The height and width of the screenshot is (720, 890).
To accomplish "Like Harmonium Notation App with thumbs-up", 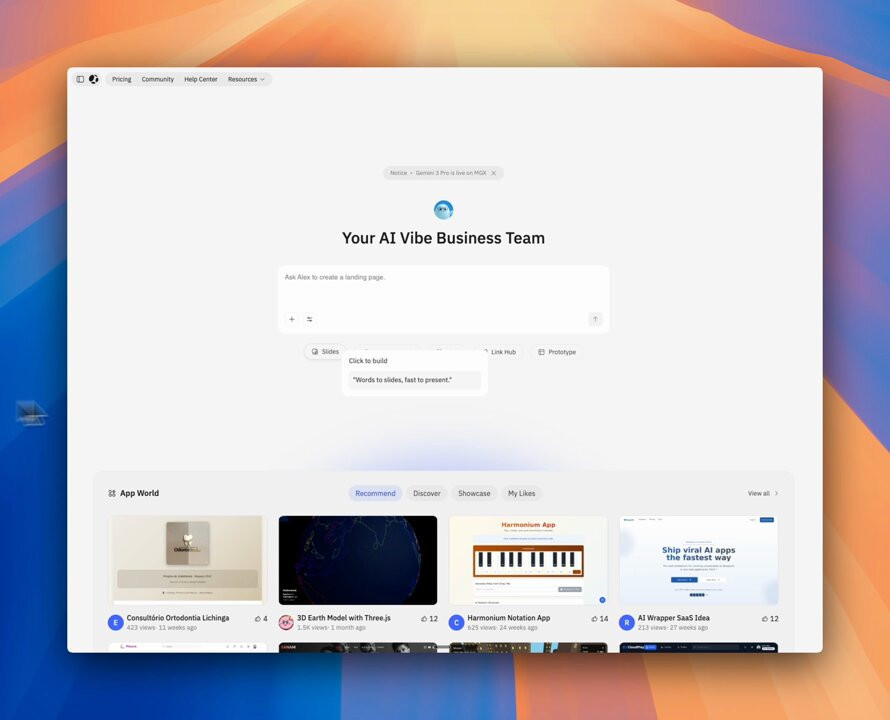I will click(x=594, y=619).
